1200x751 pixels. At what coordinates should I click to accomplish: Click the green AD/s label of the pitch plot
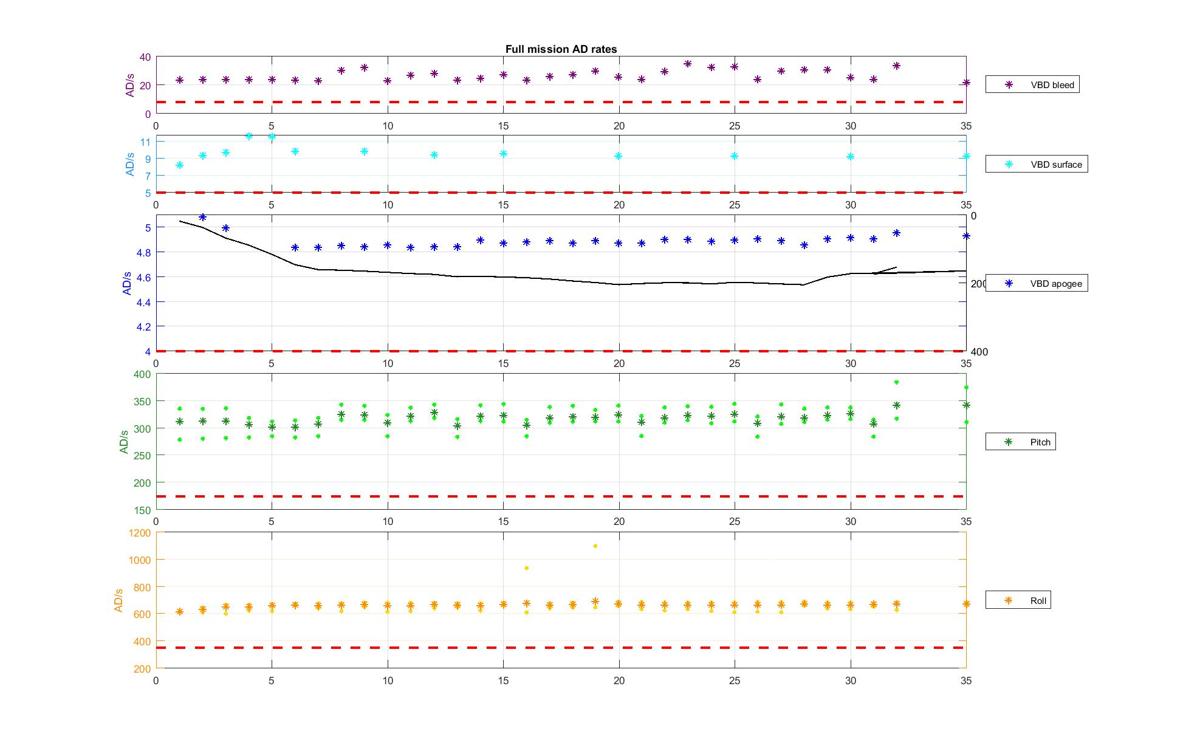click(123, 441)
